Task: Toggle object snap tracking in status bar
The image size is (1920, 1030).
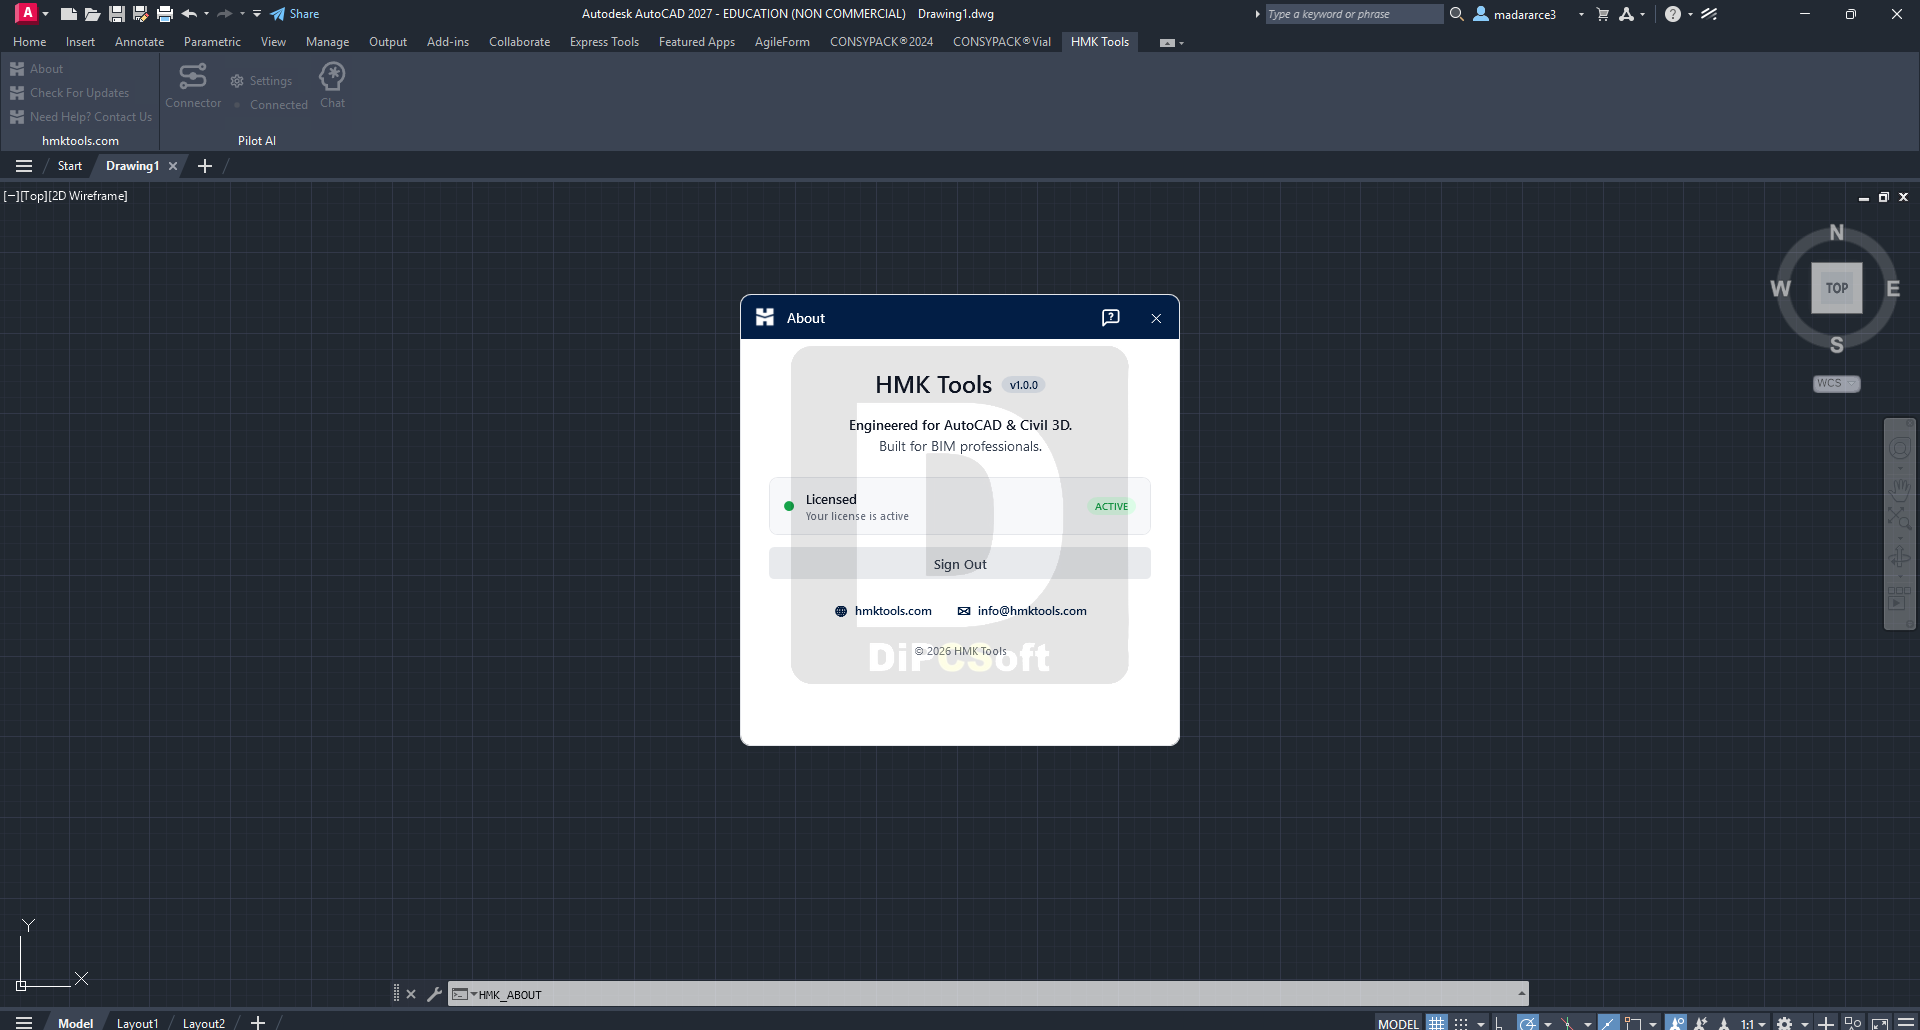Action: (1608, 1023)
